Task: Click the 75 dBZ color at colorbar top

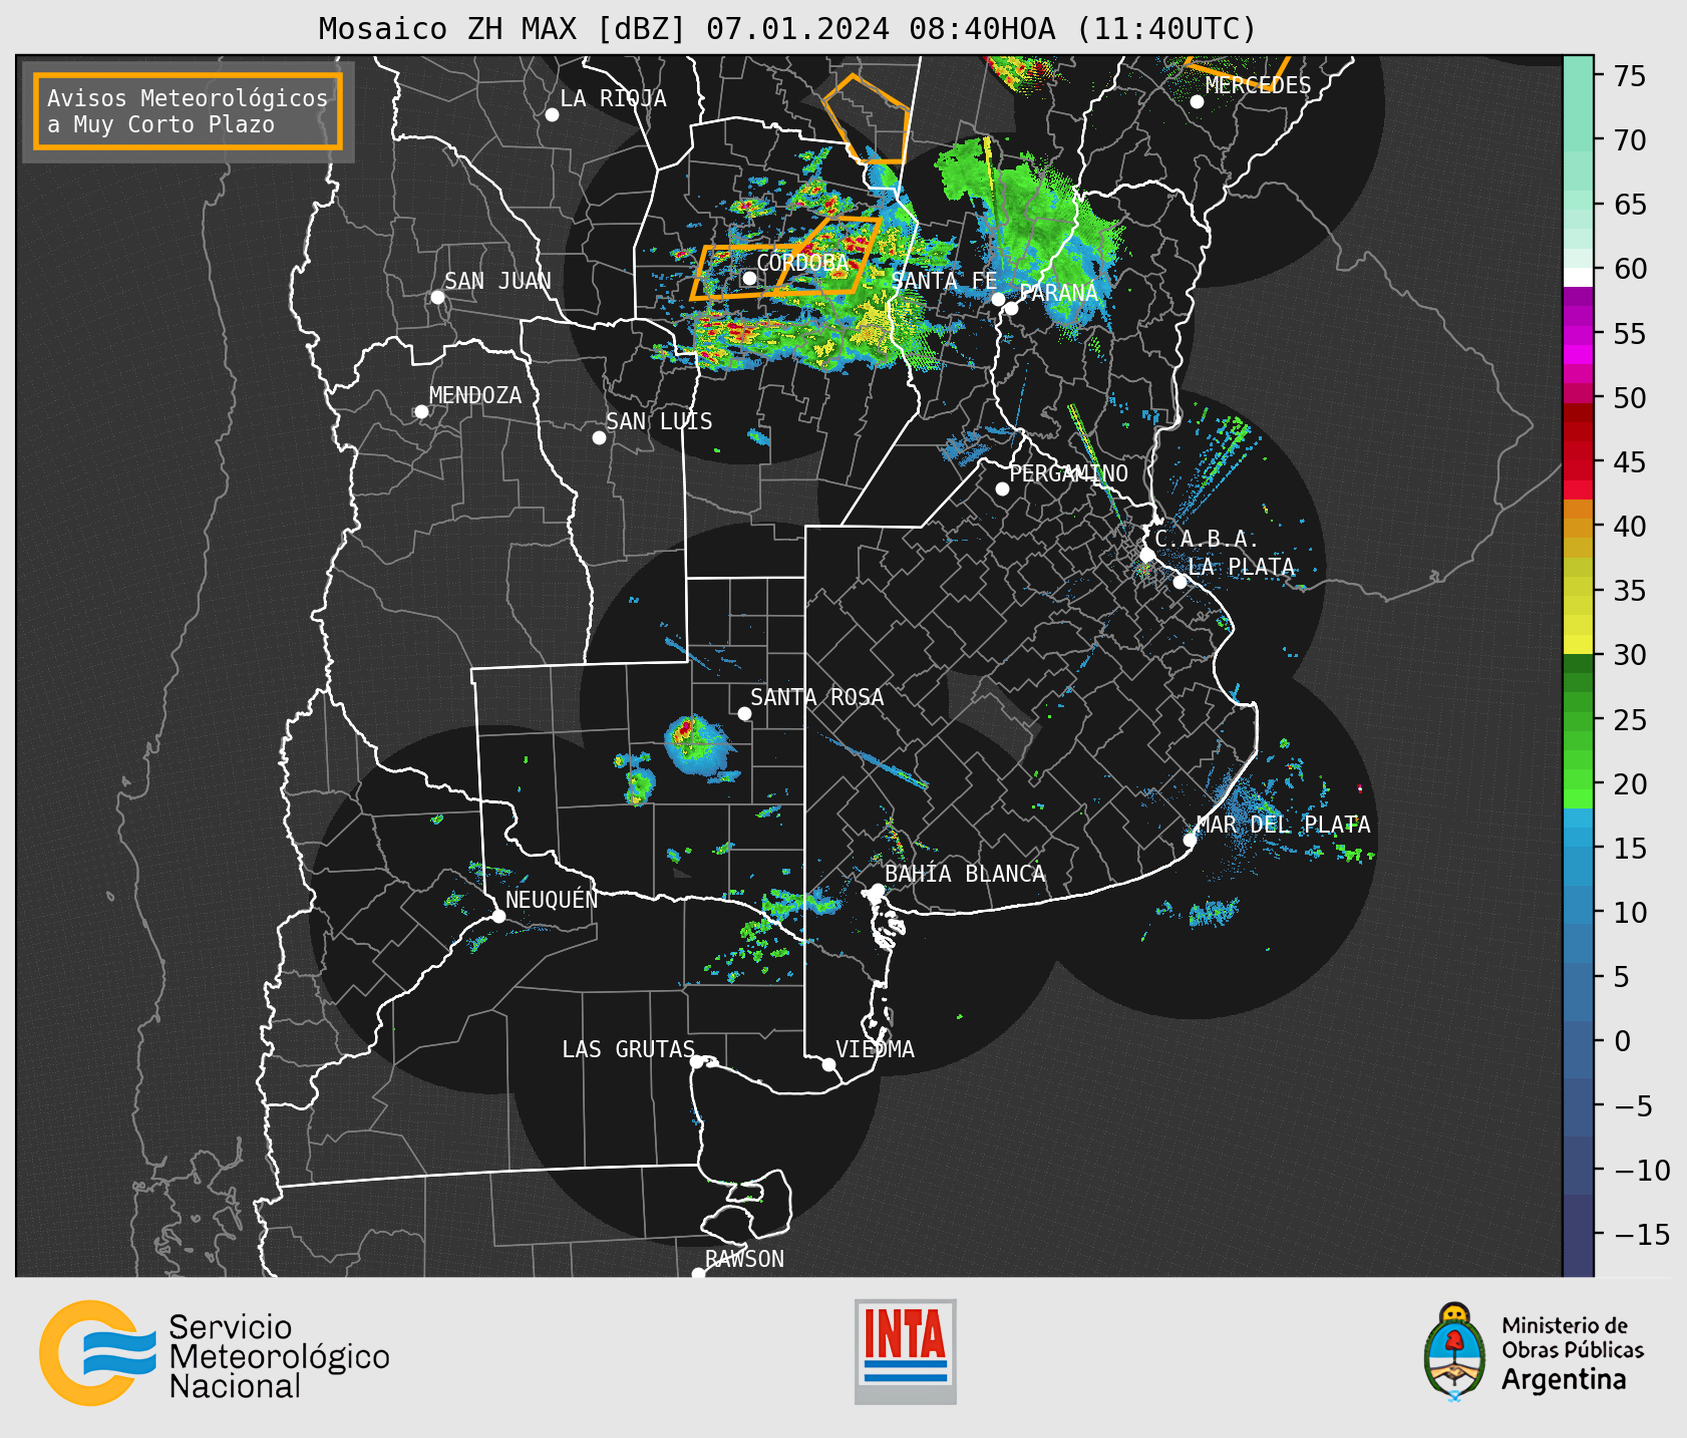Action: point(1578,76)
